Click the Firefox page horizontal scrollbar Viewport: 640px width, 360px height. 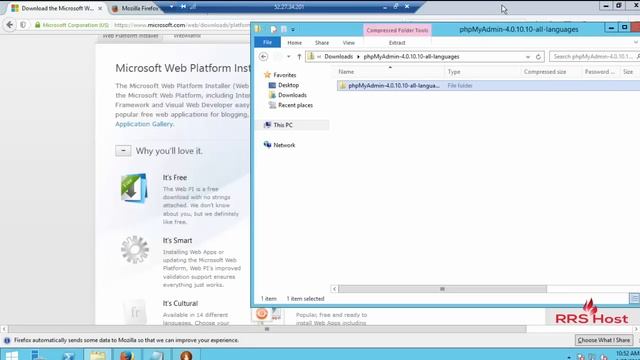coord(267,329)
